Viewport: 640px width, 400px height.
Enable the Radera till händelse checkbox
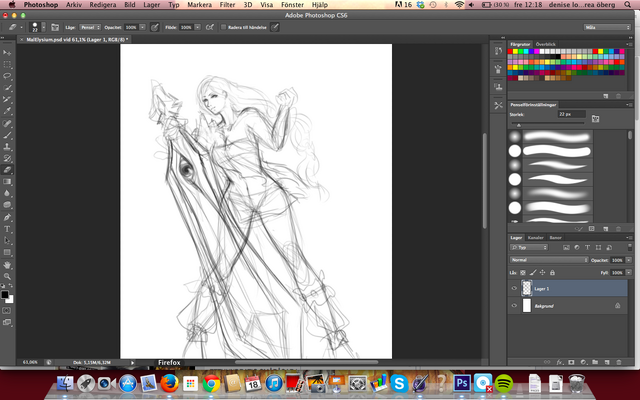pyautogui.click(x=223, y=27)
